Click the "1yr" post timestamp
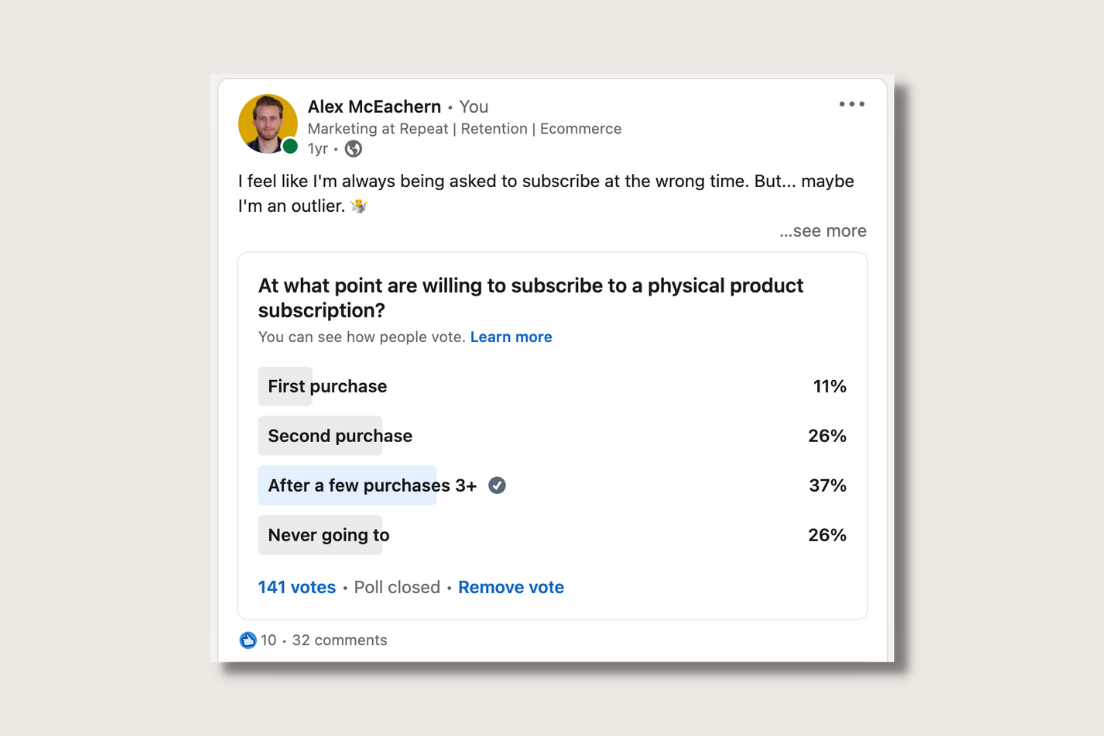This screenshot has width=1104, height=736. pos(317,148)
